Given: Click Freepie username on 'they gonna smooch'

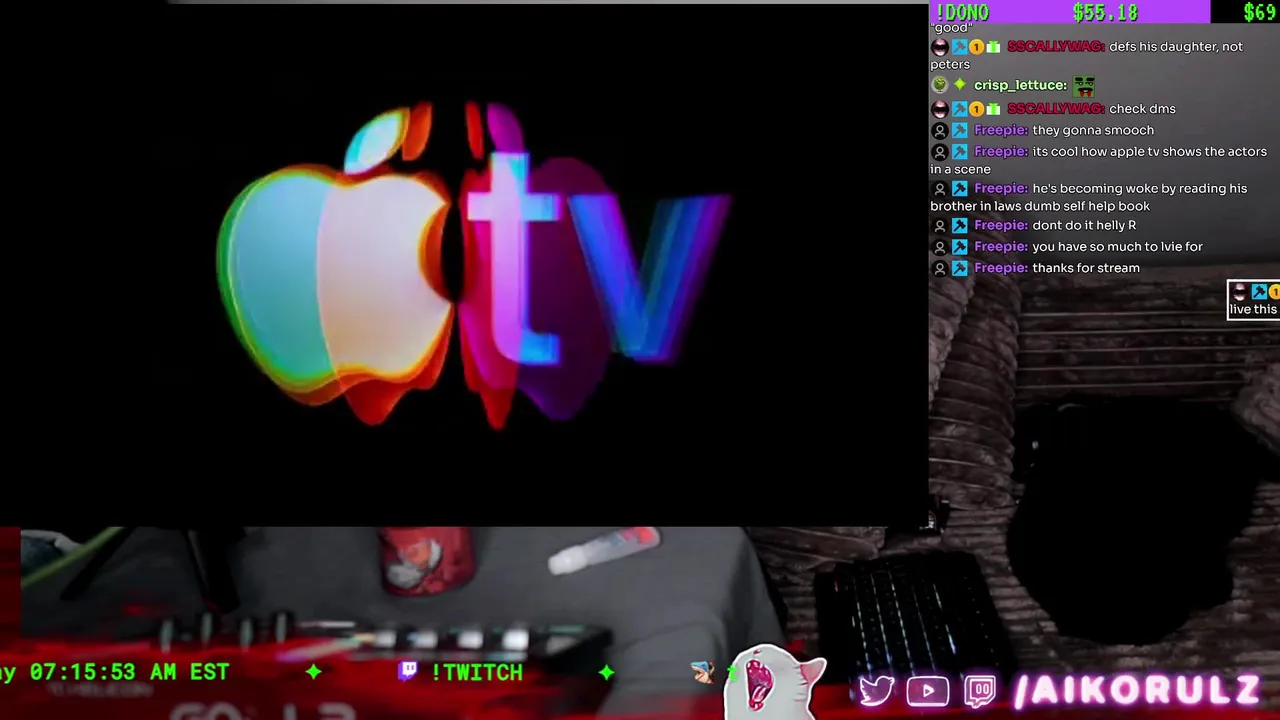Looking at the screenshot, I should pos(1001,131).
